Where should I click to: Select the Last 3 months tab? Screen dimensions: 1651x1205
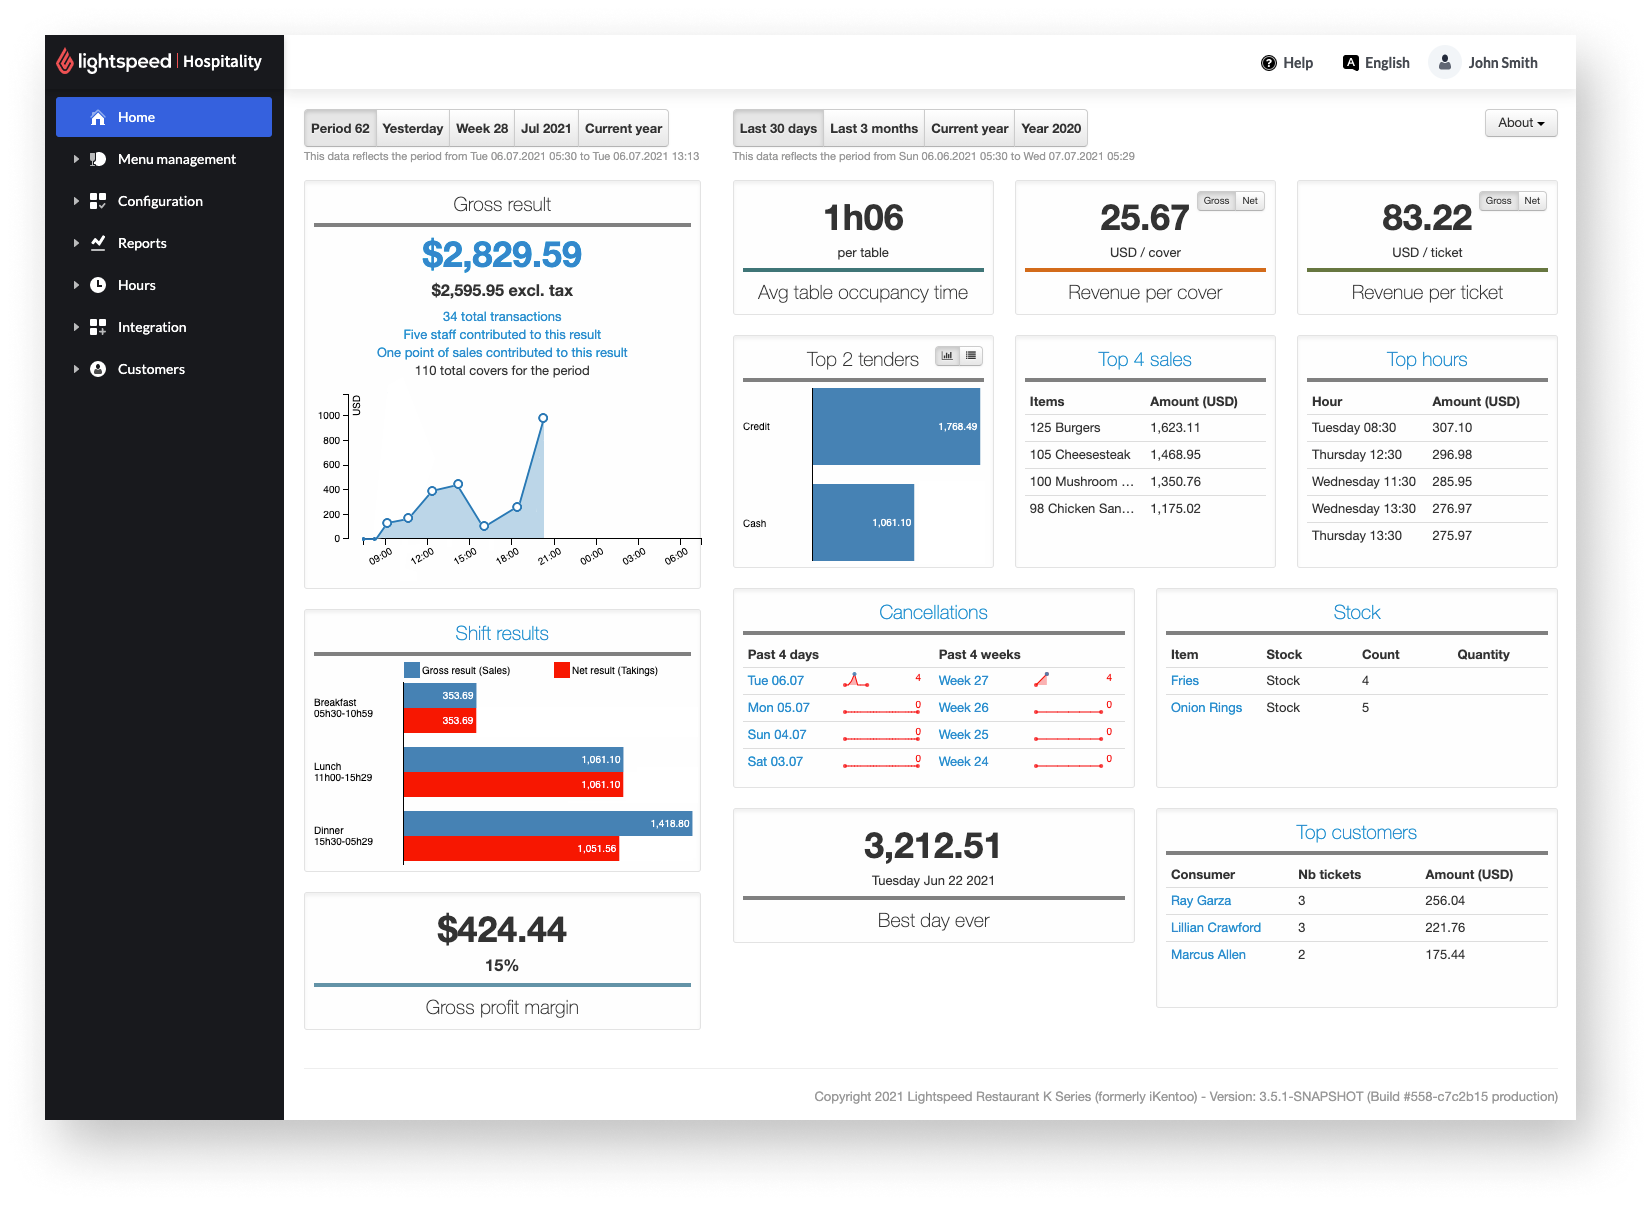pyautogui.click(x=872, y=128)
